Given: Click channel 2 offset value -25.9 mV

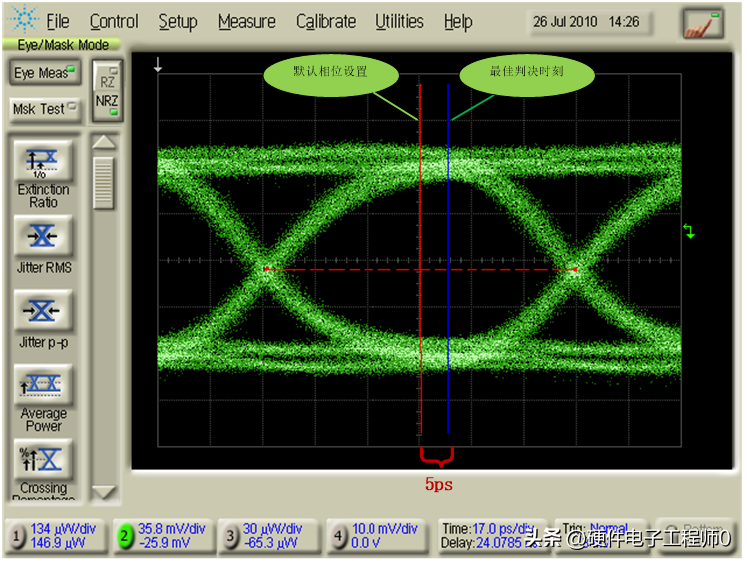Looking at the screenshot, I should [x=164, y=543].
